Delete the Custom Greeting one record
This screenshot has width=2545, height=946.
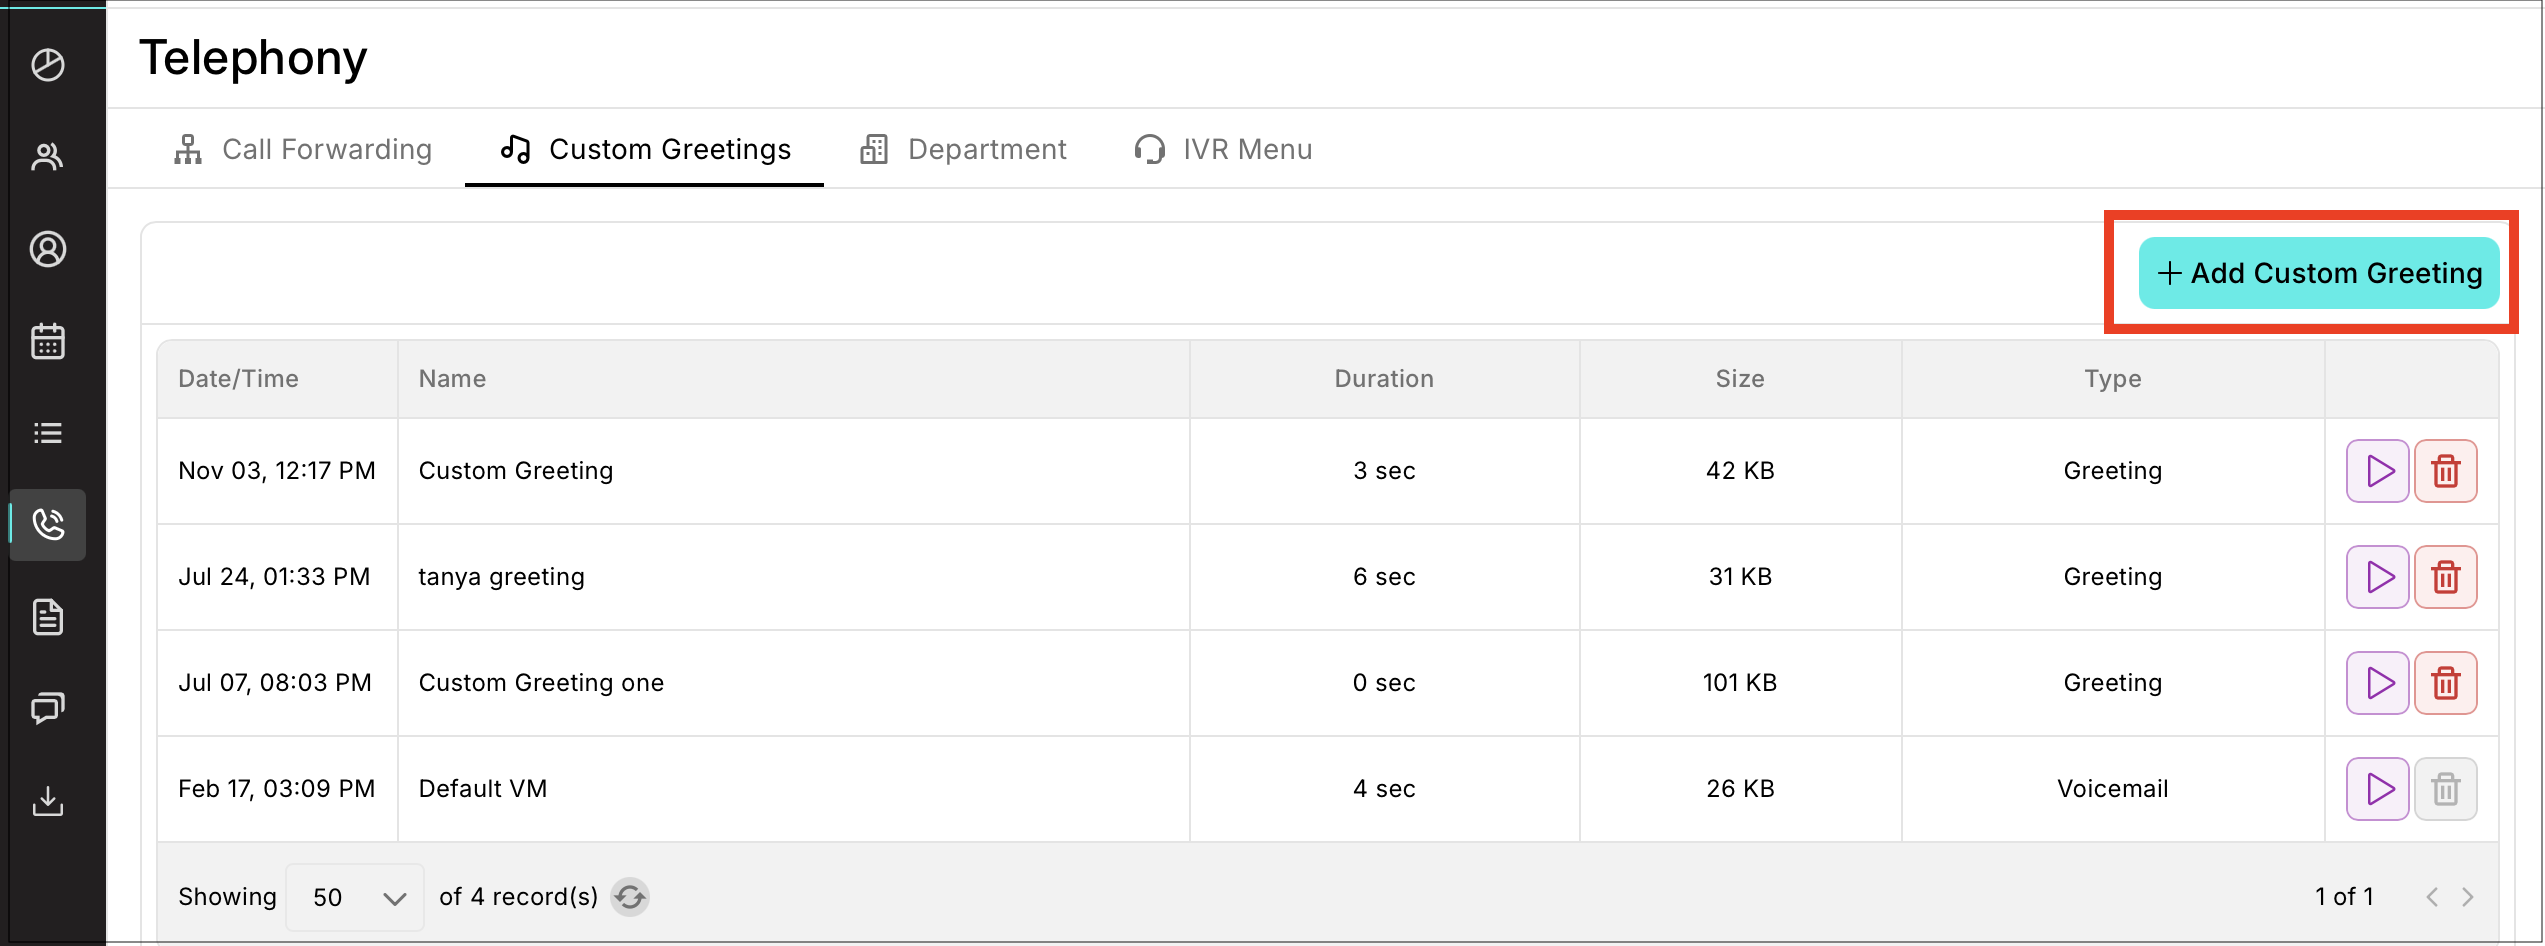pos(2445,683)
